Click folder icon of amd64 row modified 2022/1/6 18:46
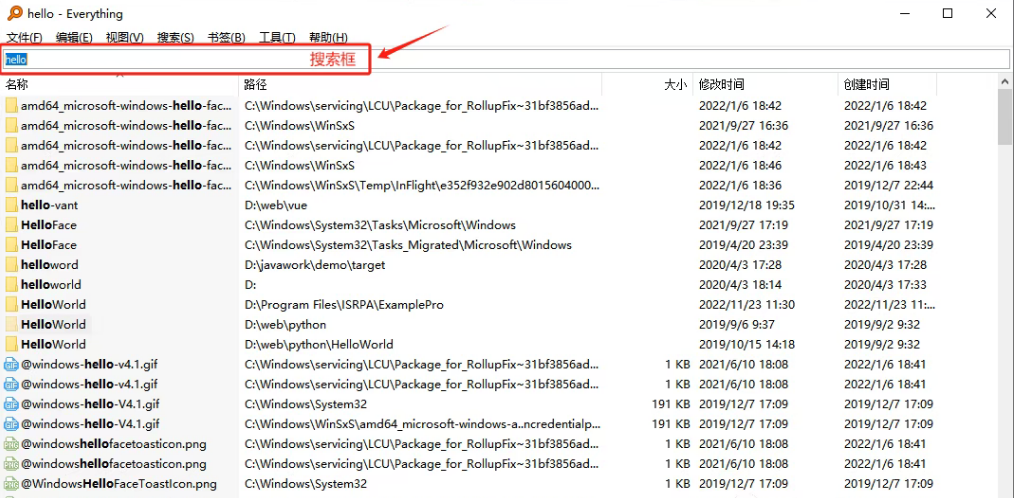1014x498 pixels. tap(11, 166)
